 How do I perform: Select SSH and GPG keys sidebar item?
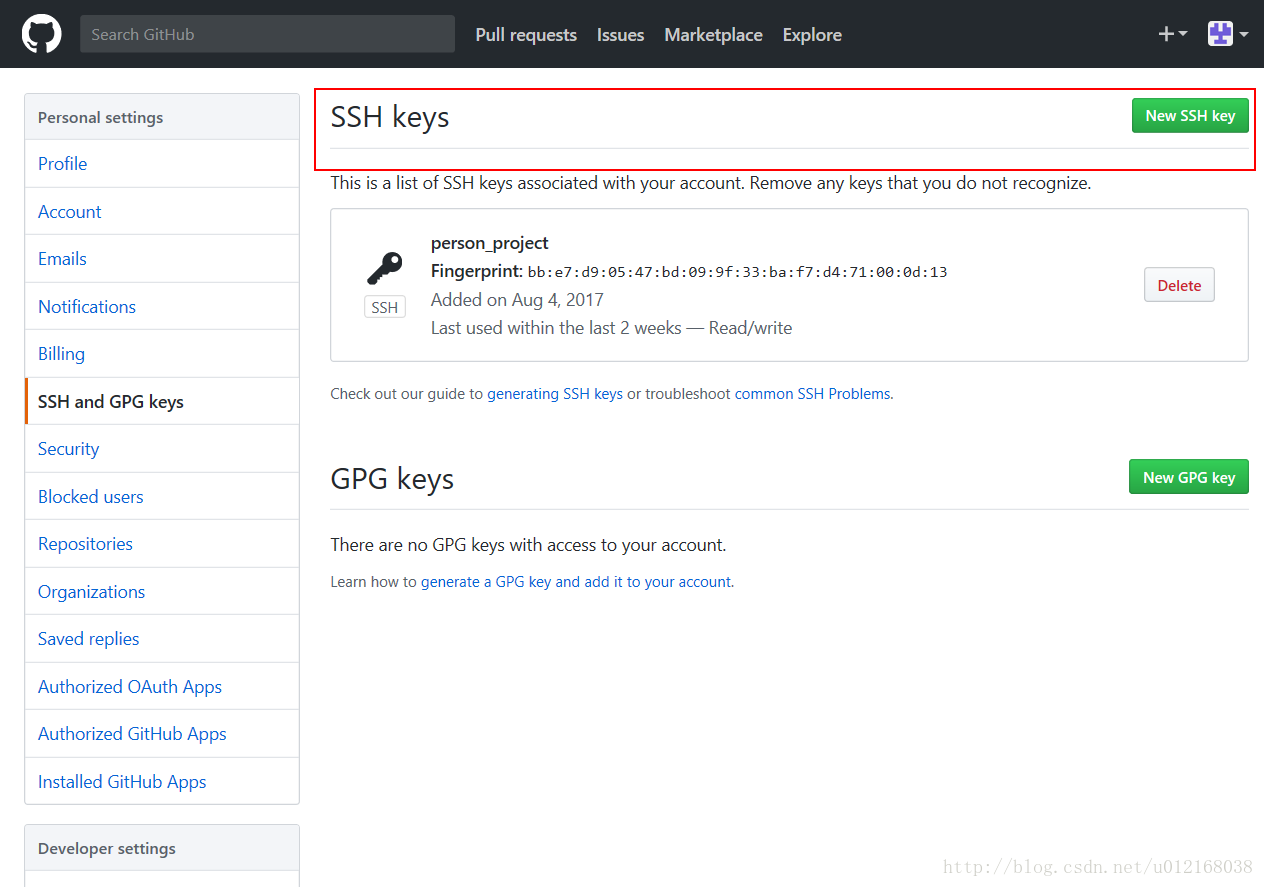point(162,402)
